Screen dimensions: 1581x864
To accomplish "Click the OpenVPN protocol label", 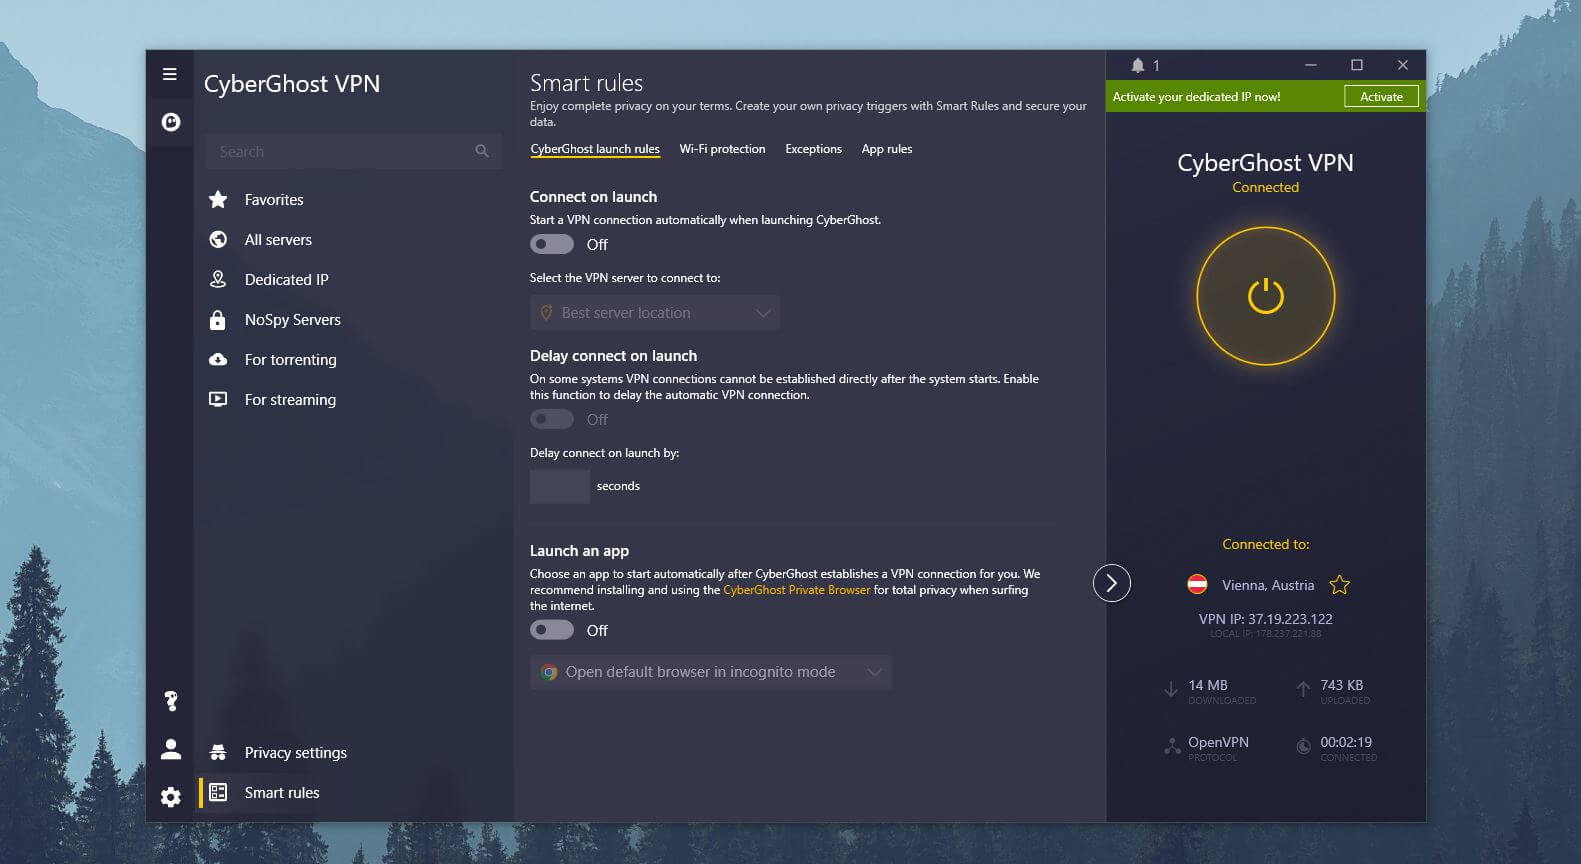I will click(1218, 742).
